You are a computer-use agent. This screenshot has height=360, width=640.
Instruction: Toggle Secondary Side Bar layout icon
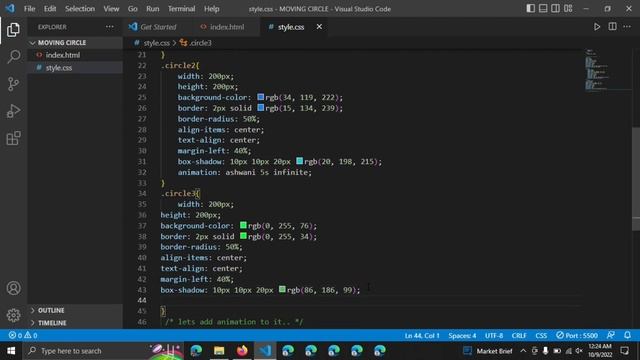[x=556, y=9]
